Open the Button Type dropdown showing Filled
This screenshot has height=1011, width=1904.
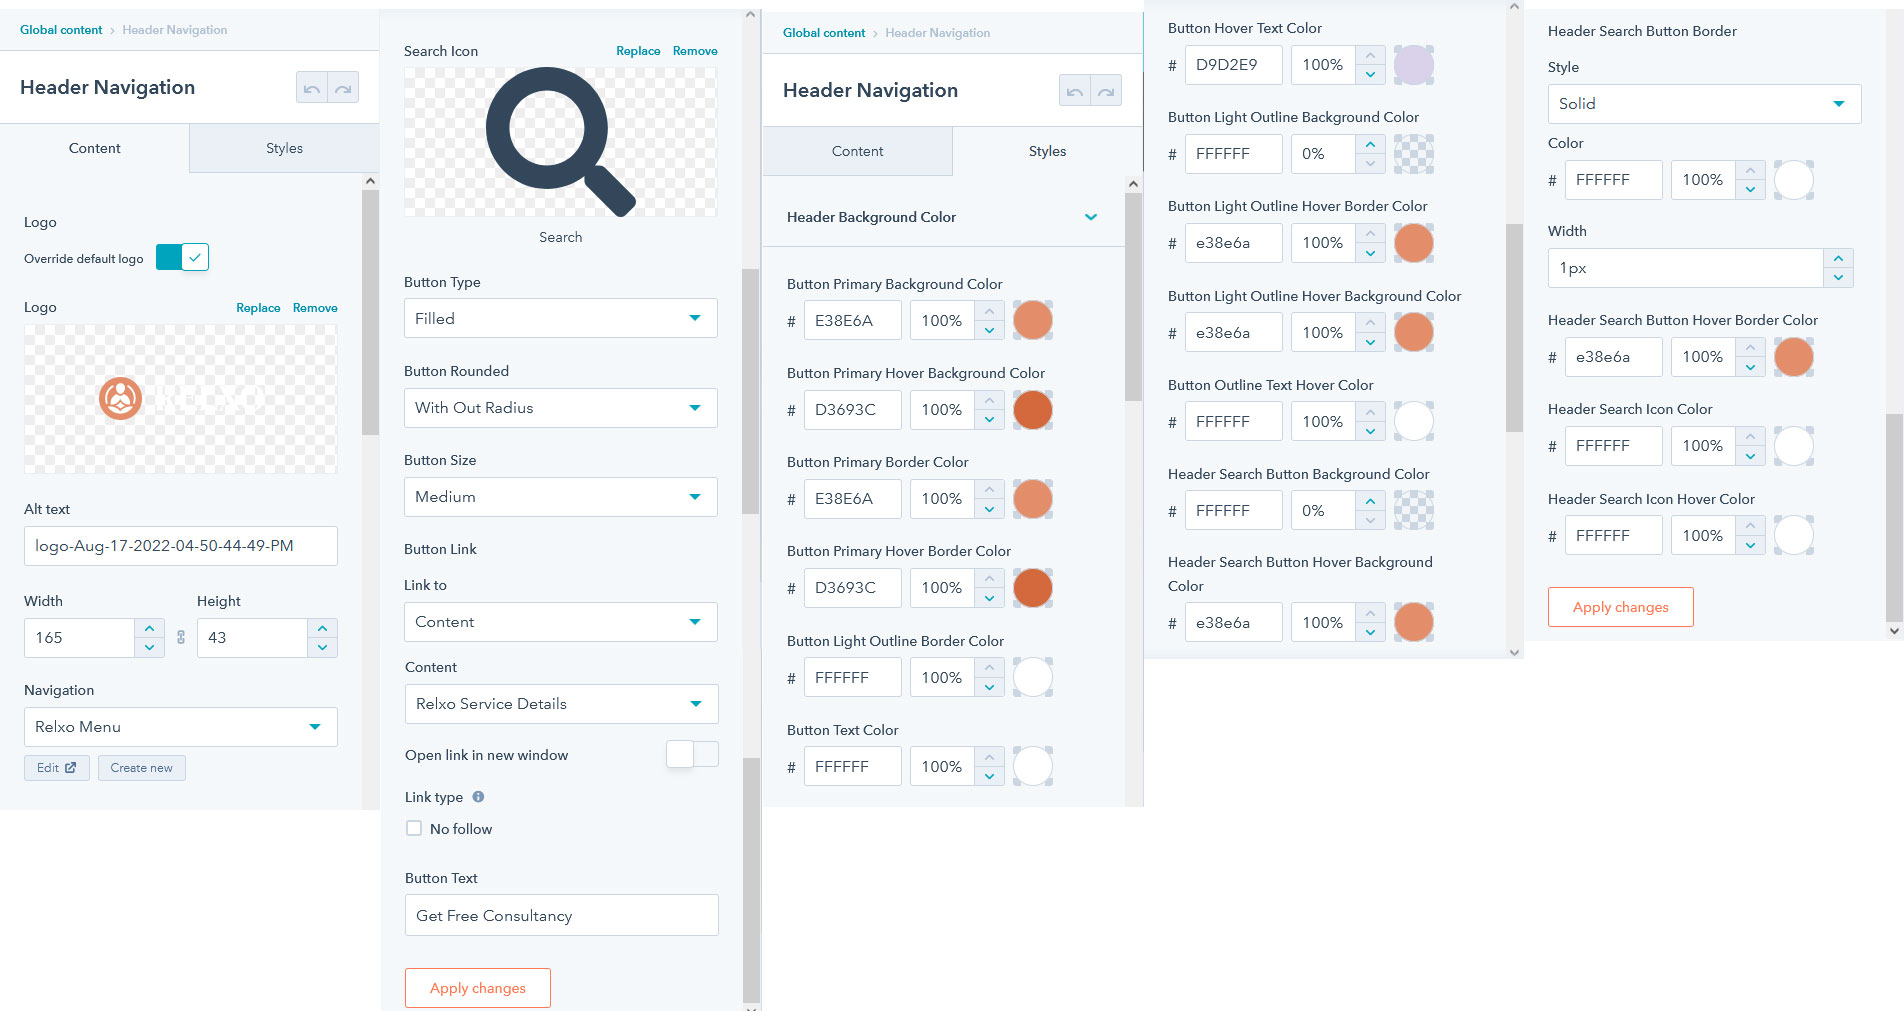coord(560,318)
